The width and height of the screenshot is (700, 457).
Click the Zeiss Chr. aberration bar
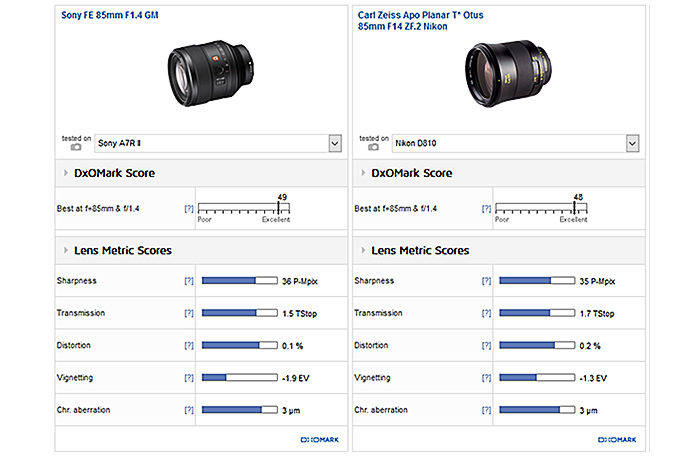click(x=537, y=410)
